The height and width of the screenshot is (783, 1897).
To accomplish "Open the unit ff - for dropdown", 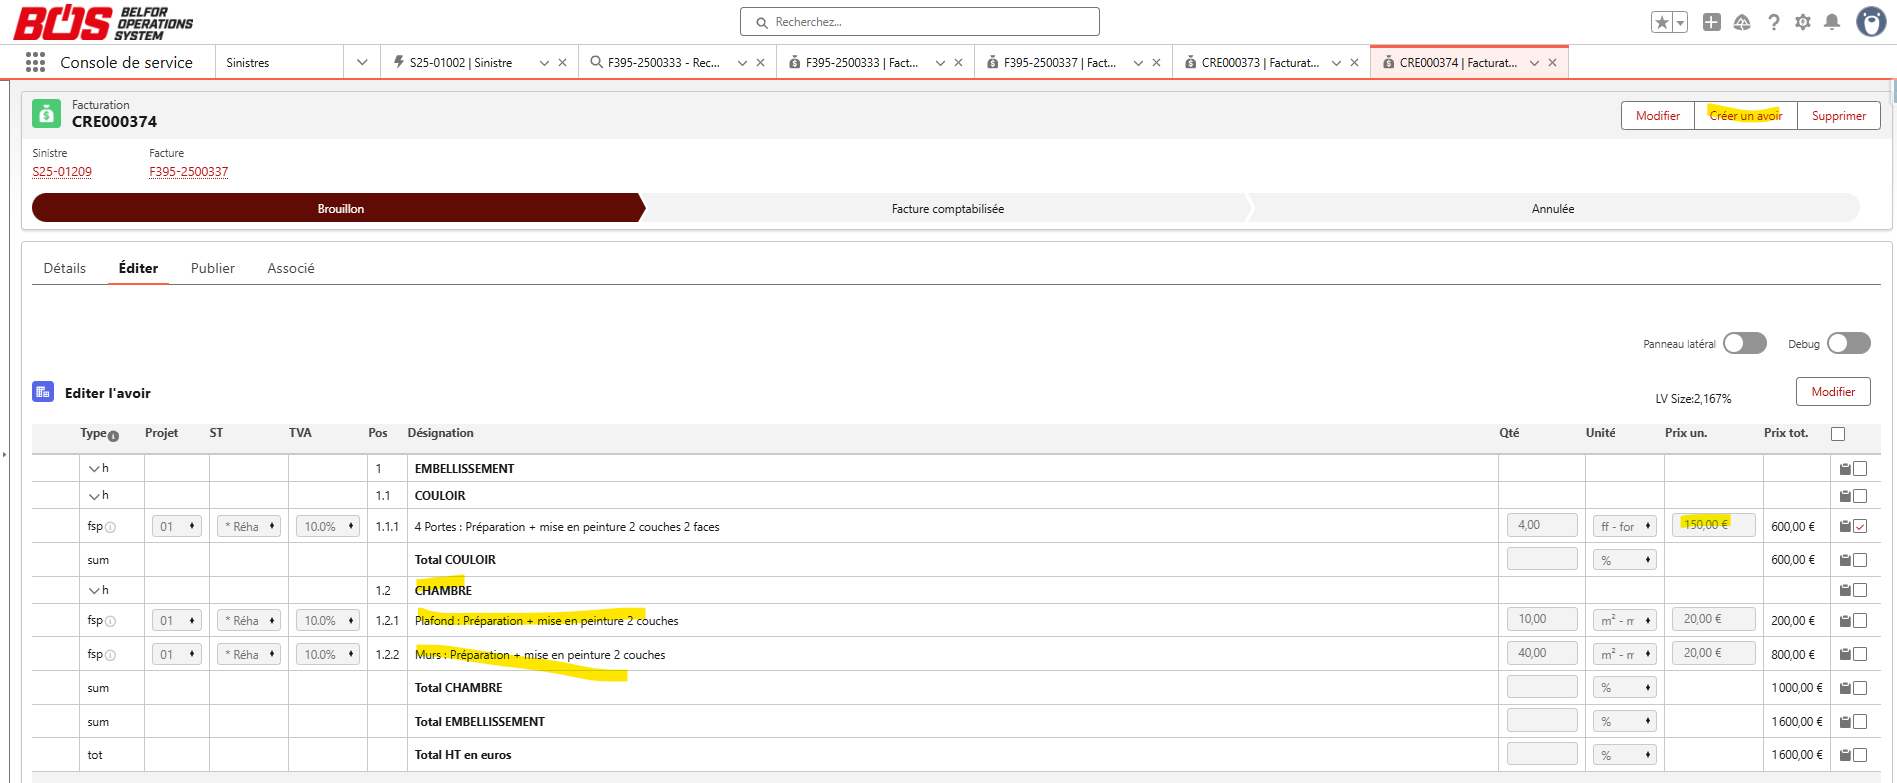I will pyautogui.click(x=1625, y=526).
